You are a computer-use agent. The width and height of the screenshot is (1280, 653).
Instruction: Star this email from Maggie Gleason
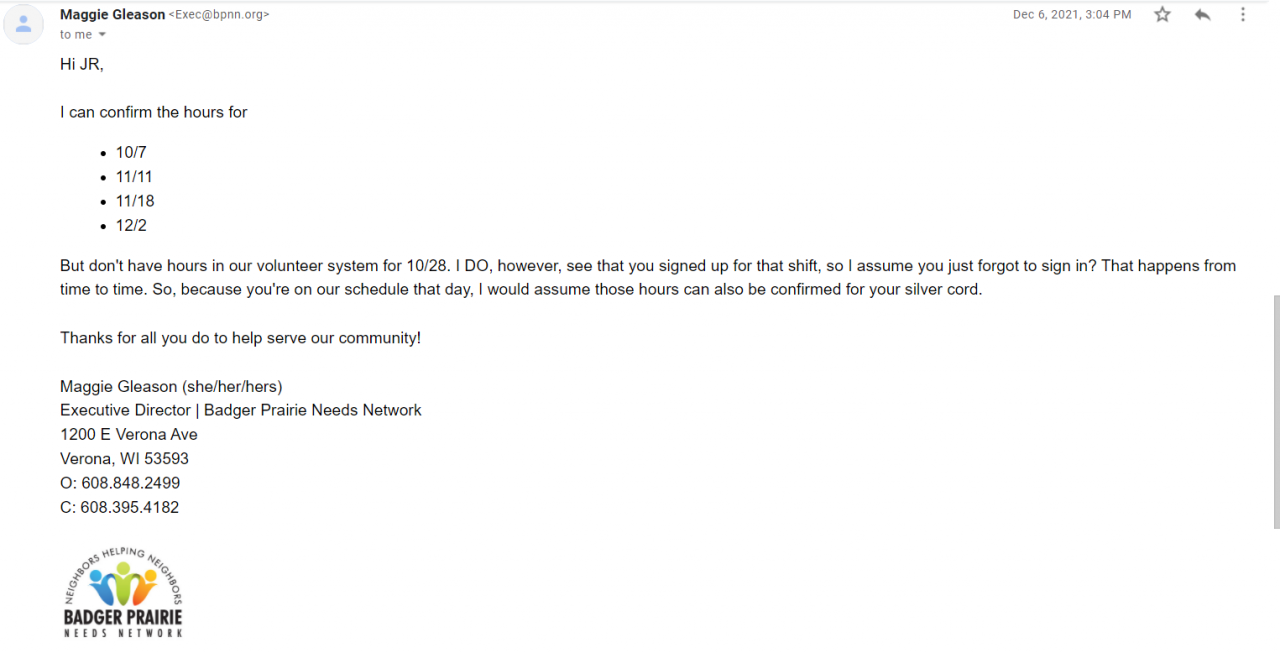click(x=1162, y=15)
